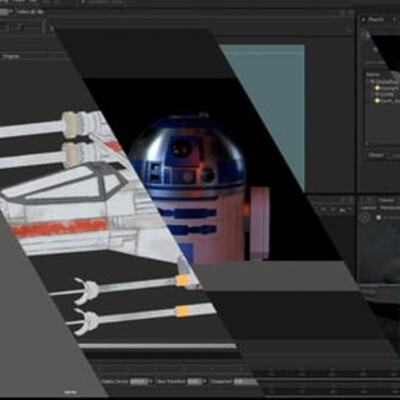This screenshot has width=400, height=400.
Task: Click the pencil edit icon above the viewport
Action: (349, 29)
